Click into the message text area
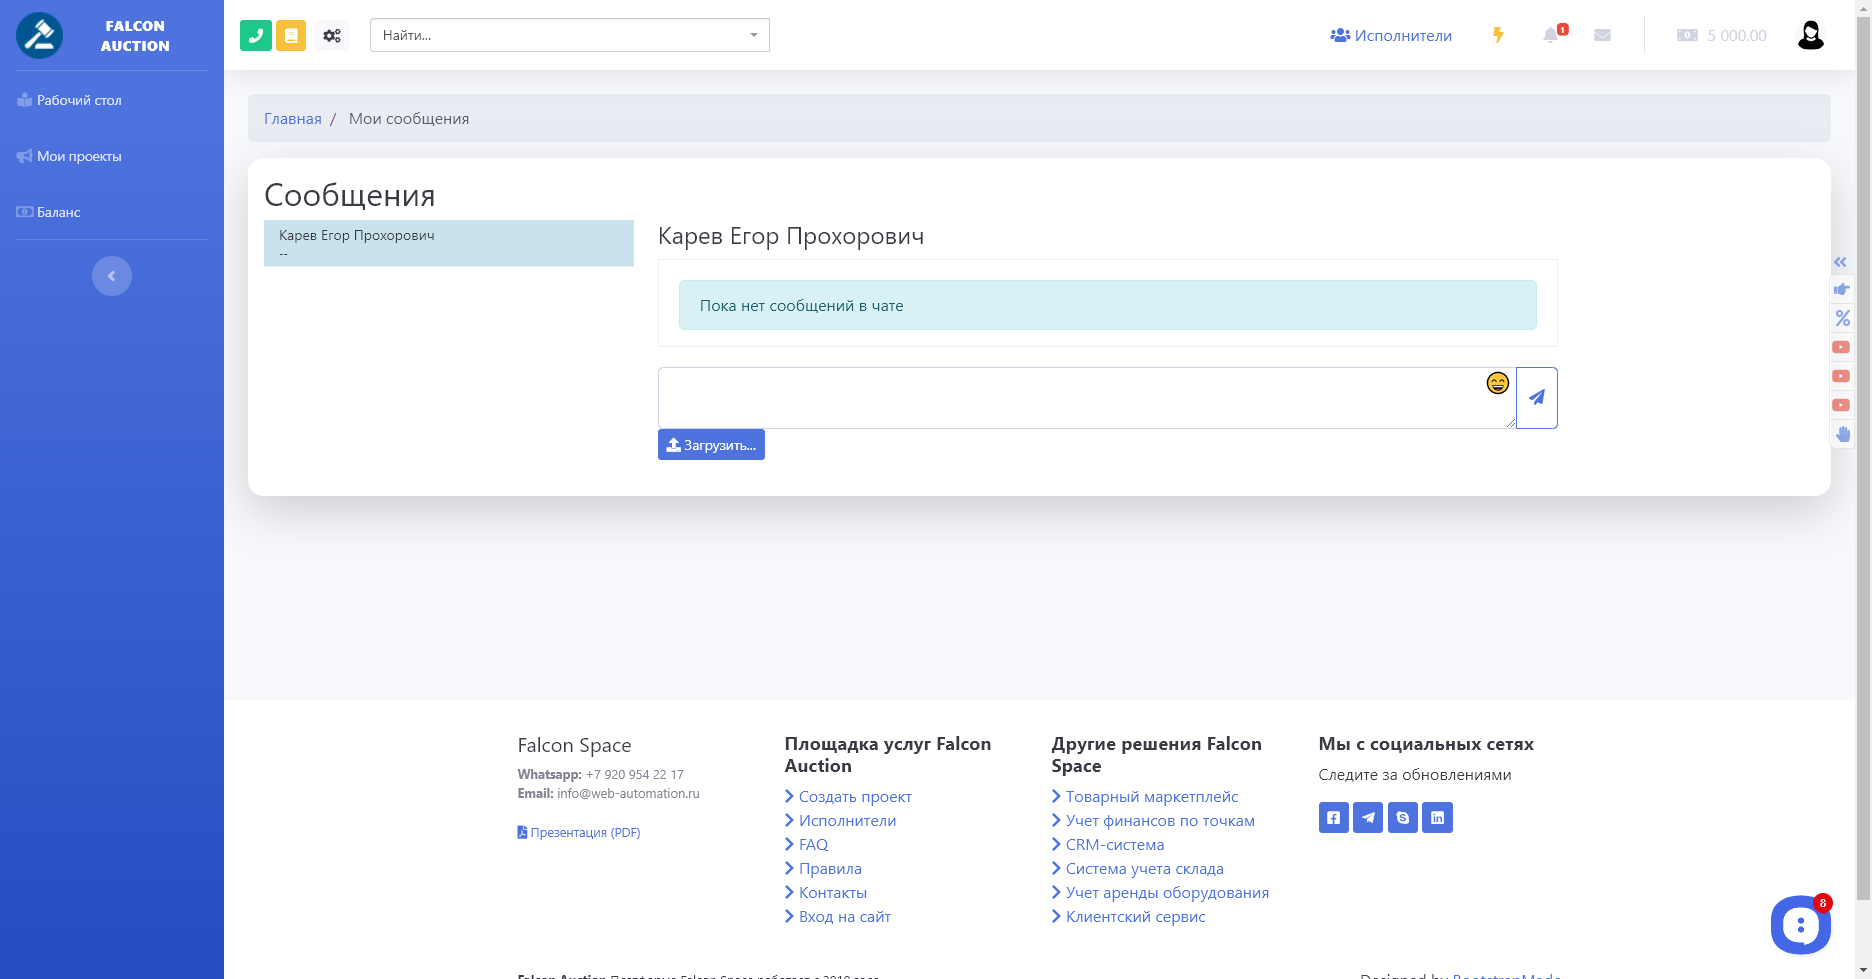Viewport: 1872px width, 979px height. [x=1070, y=398]
